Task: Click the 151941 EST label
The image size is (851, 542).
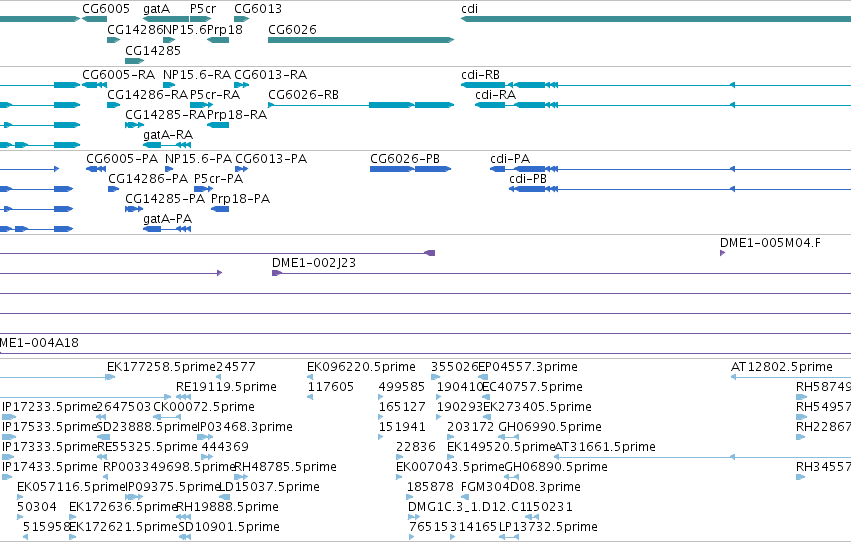Action: tap(402, 427)
